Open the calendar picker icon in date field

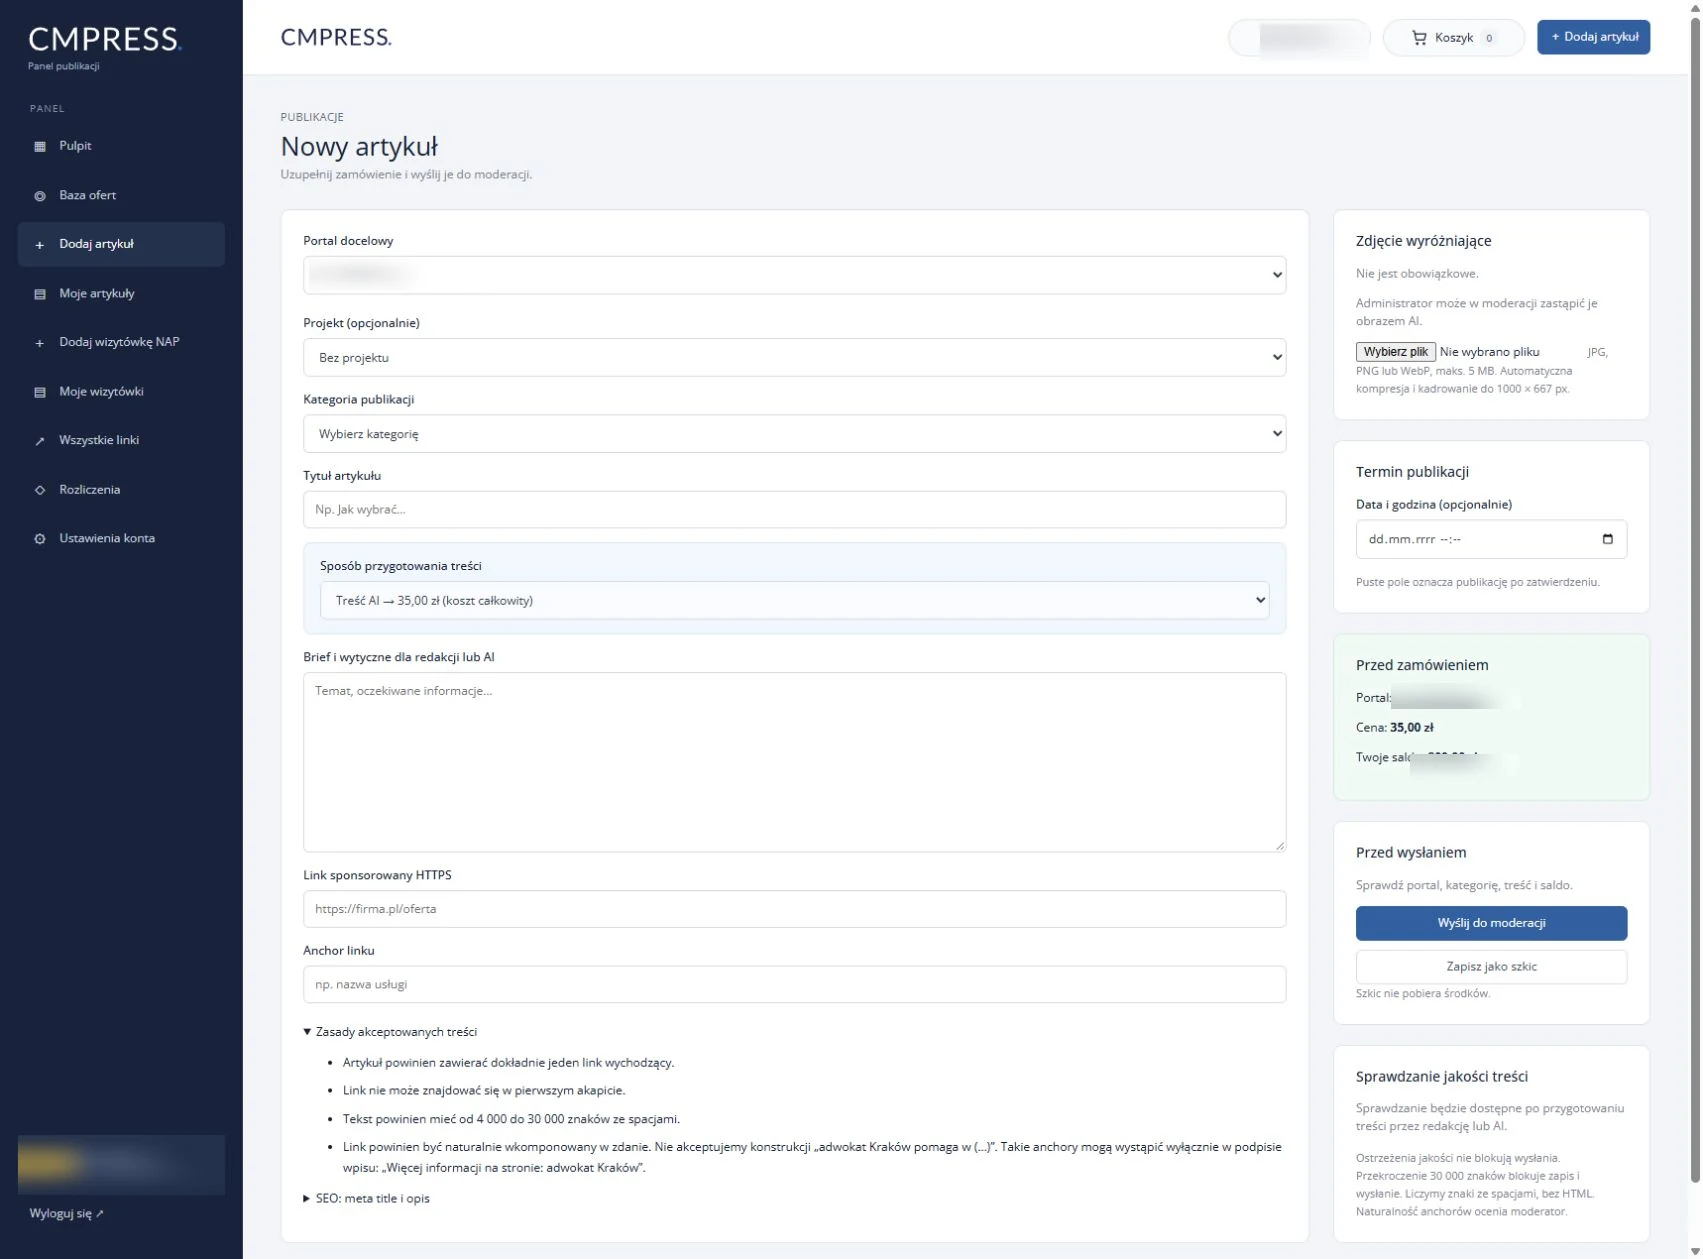pos(1607,539)
